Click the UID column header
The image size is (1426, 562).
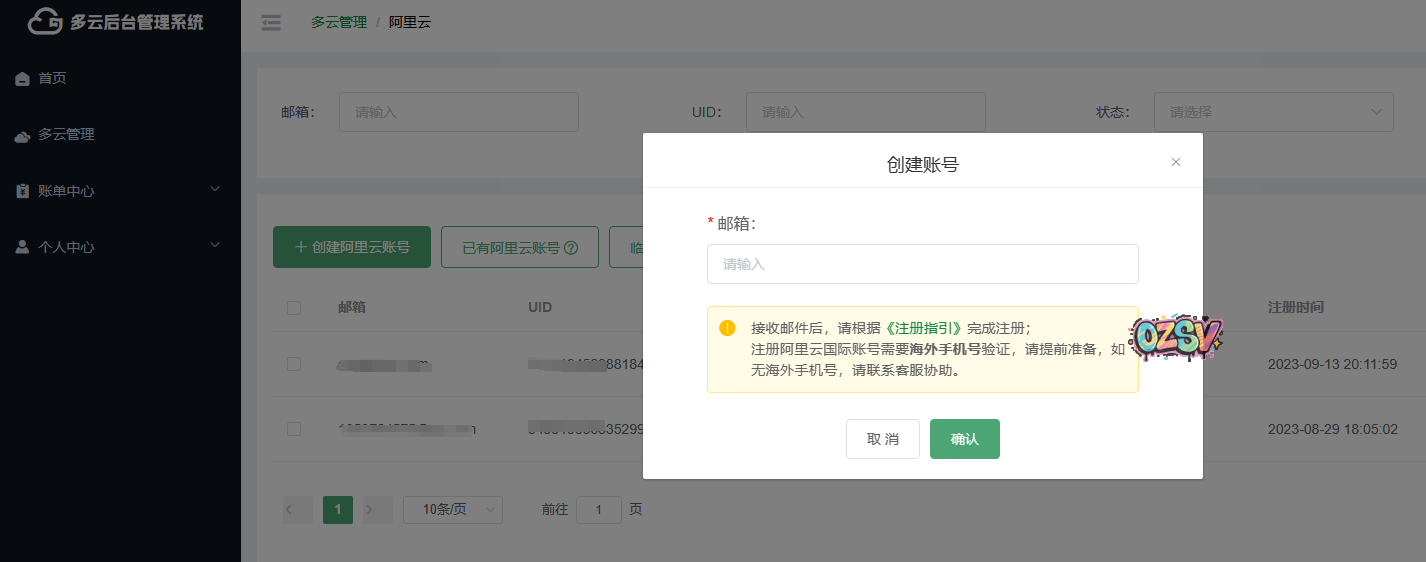[540, 307]
